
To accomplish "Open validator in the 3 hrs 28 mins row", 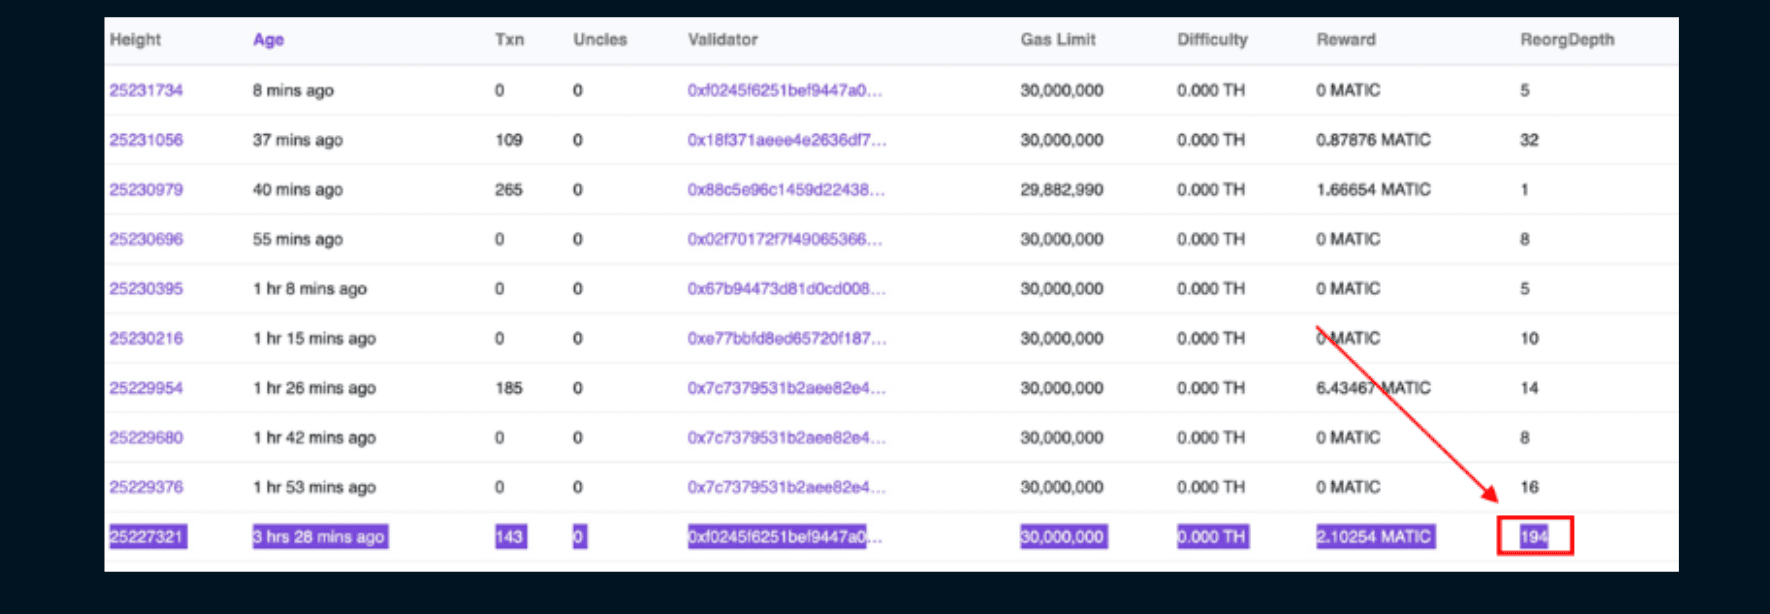I will [785, 537].
